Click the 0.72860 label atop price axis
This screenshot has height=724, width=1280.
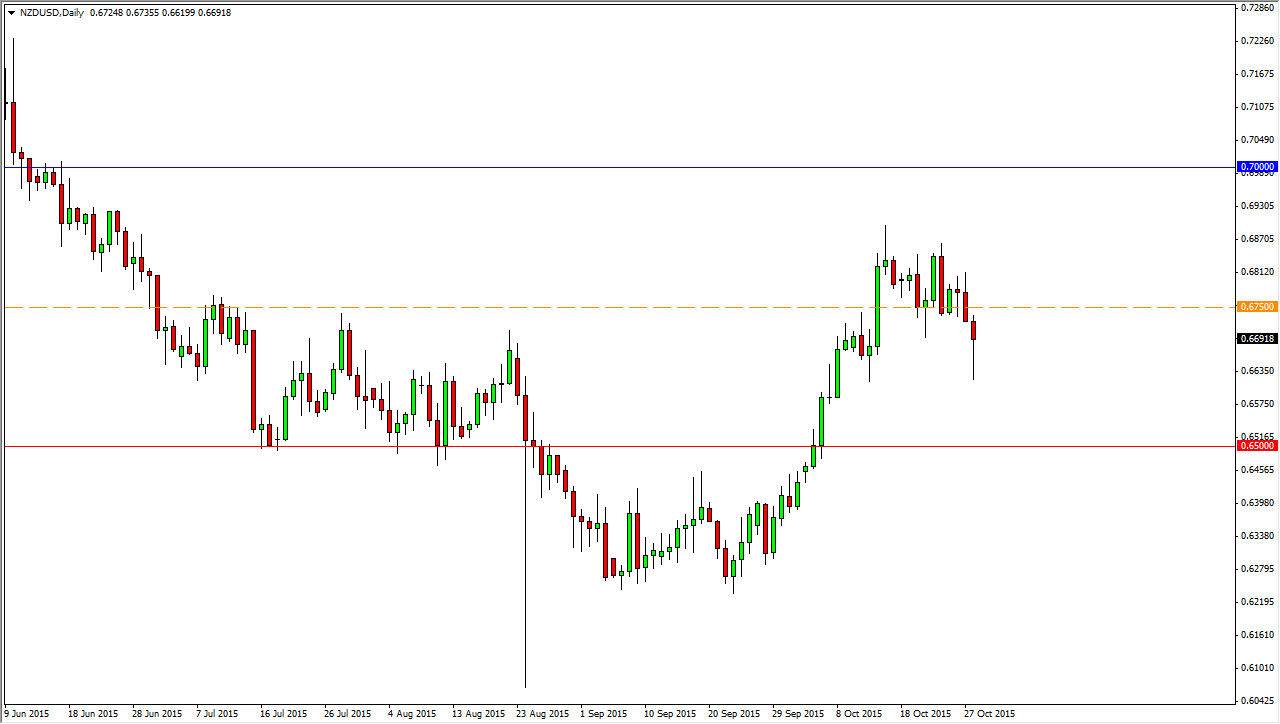coord(1256,10)
